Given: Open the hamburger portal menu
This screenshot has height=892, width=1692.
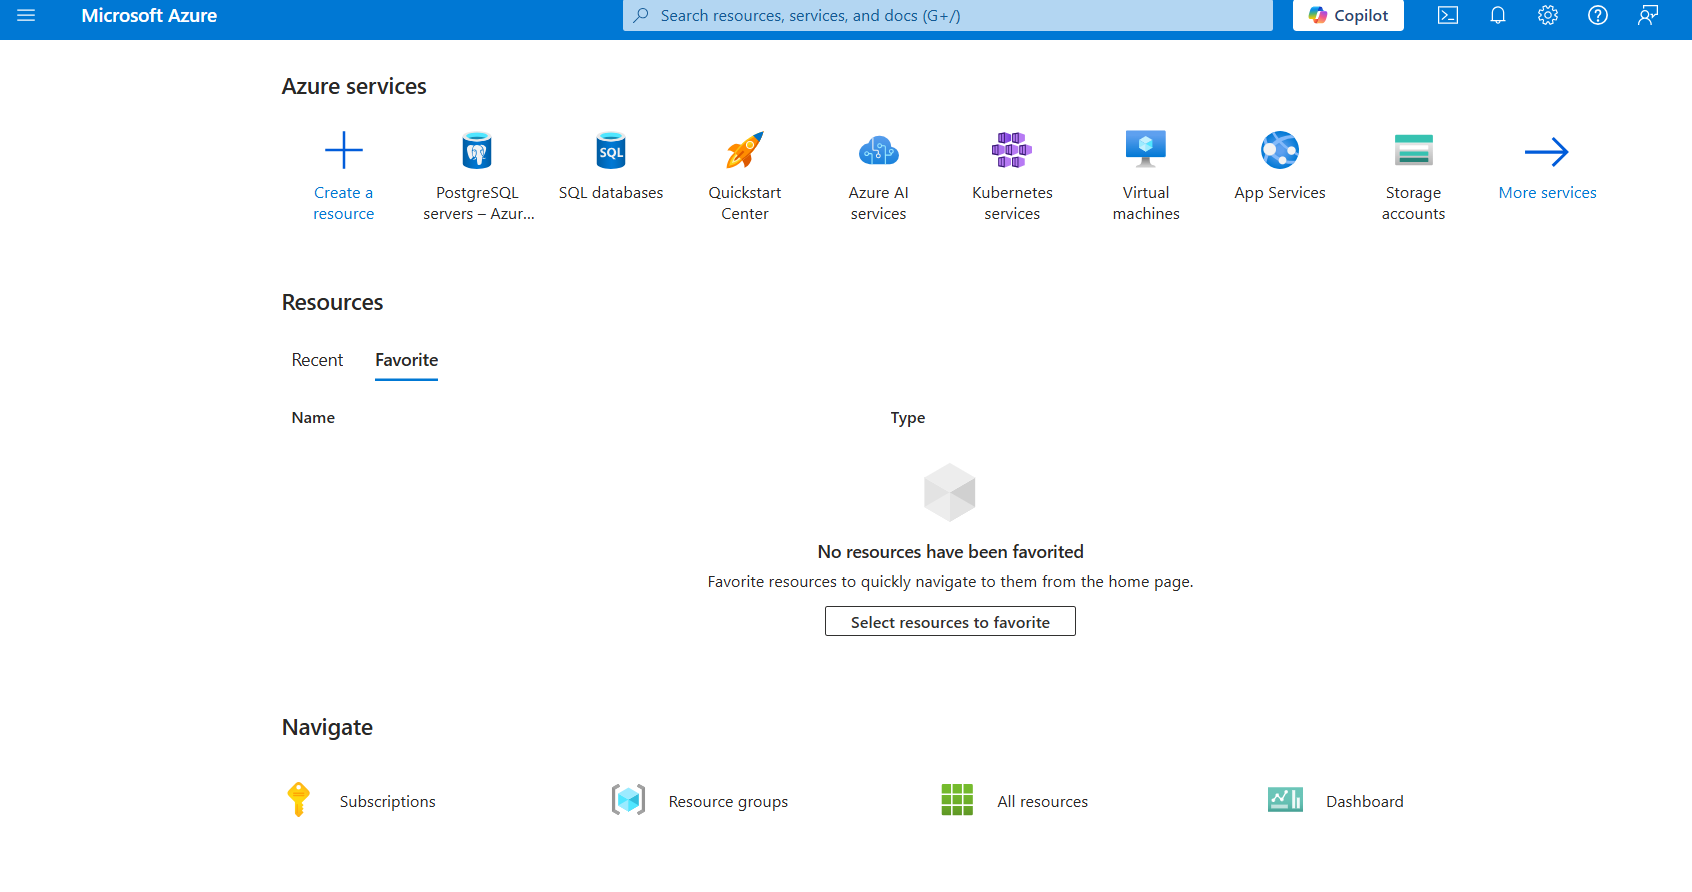Looking at the screenshot, I should (x=26, y=15).
